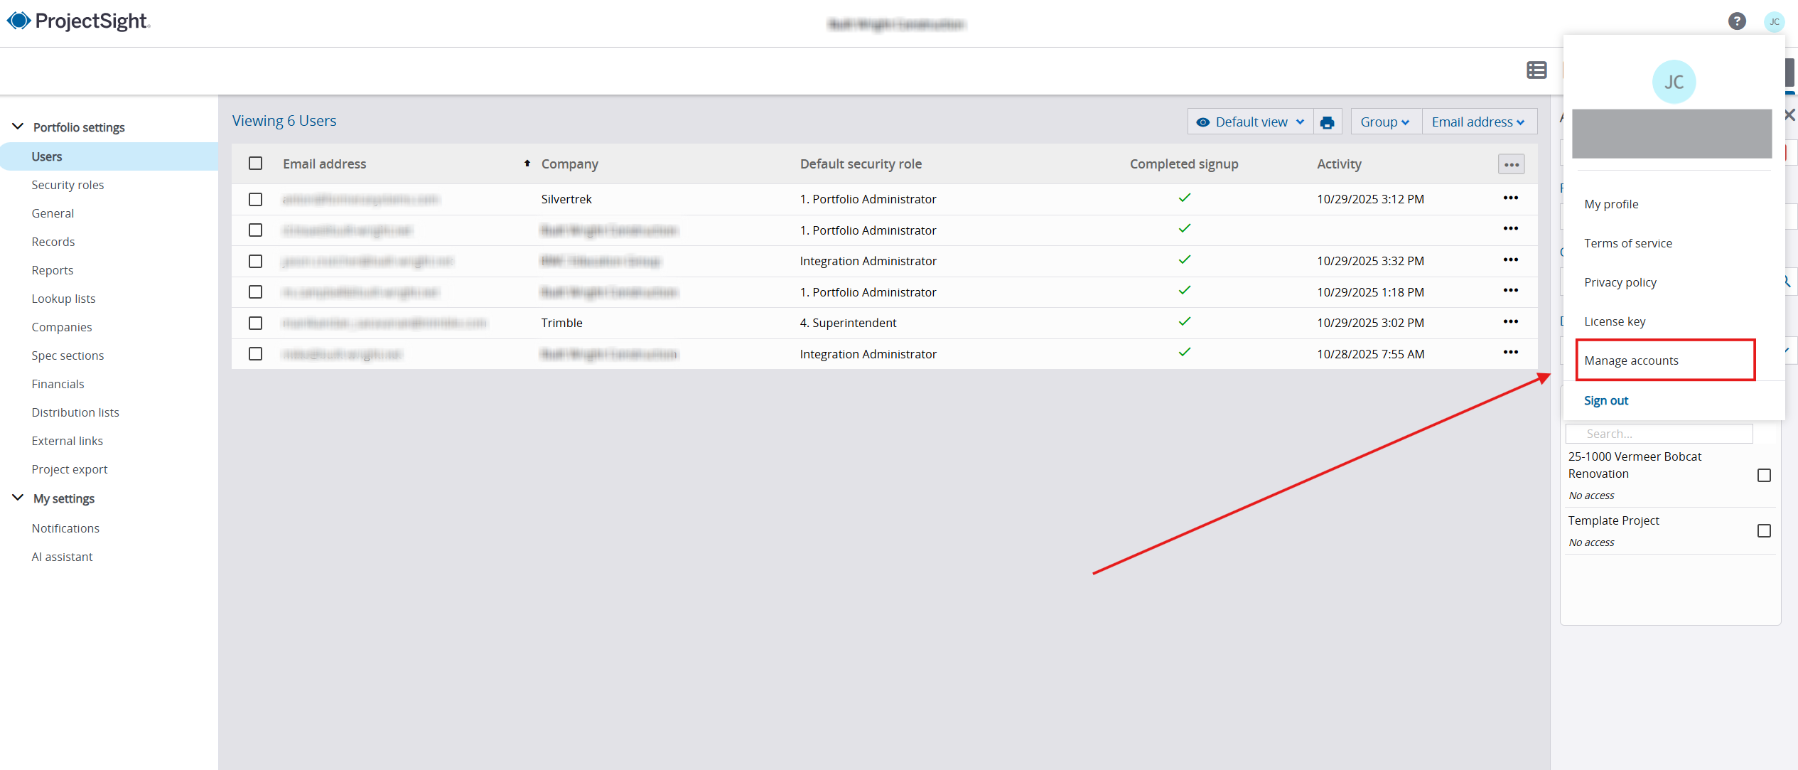Open the Email address sort dropdown
The width and height of the screenshot is (1798, 770).
(1479, 122)
